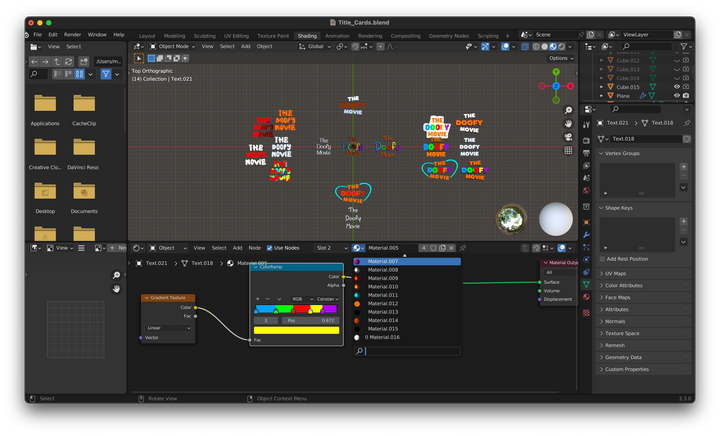Click the fake user shield for Material.005
Screen dimensions: 720x436
433,248
